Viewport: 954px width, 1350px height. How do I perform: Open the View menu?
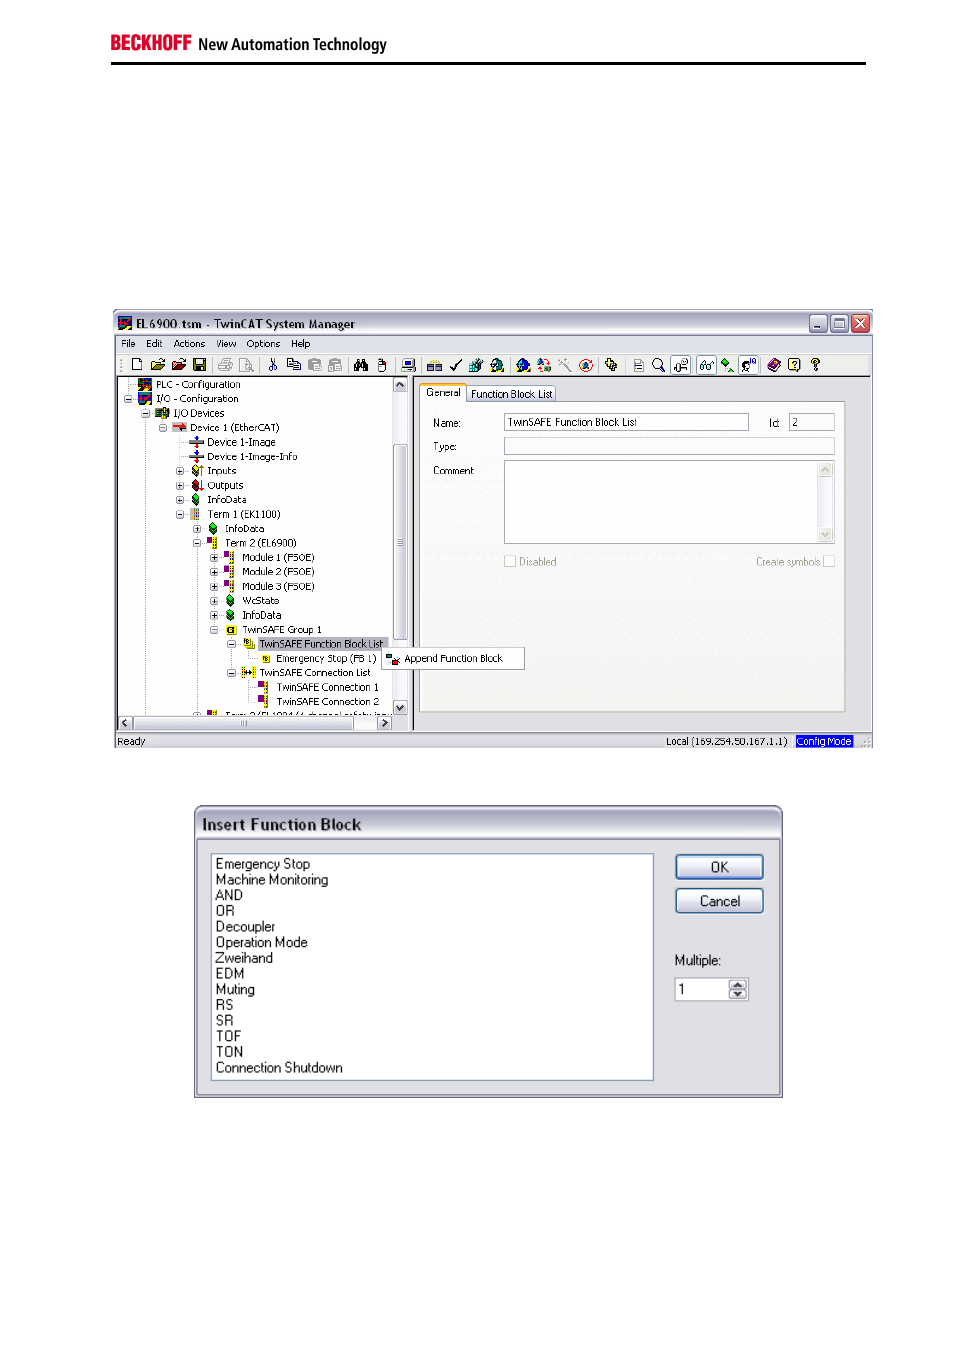(227, 344)
